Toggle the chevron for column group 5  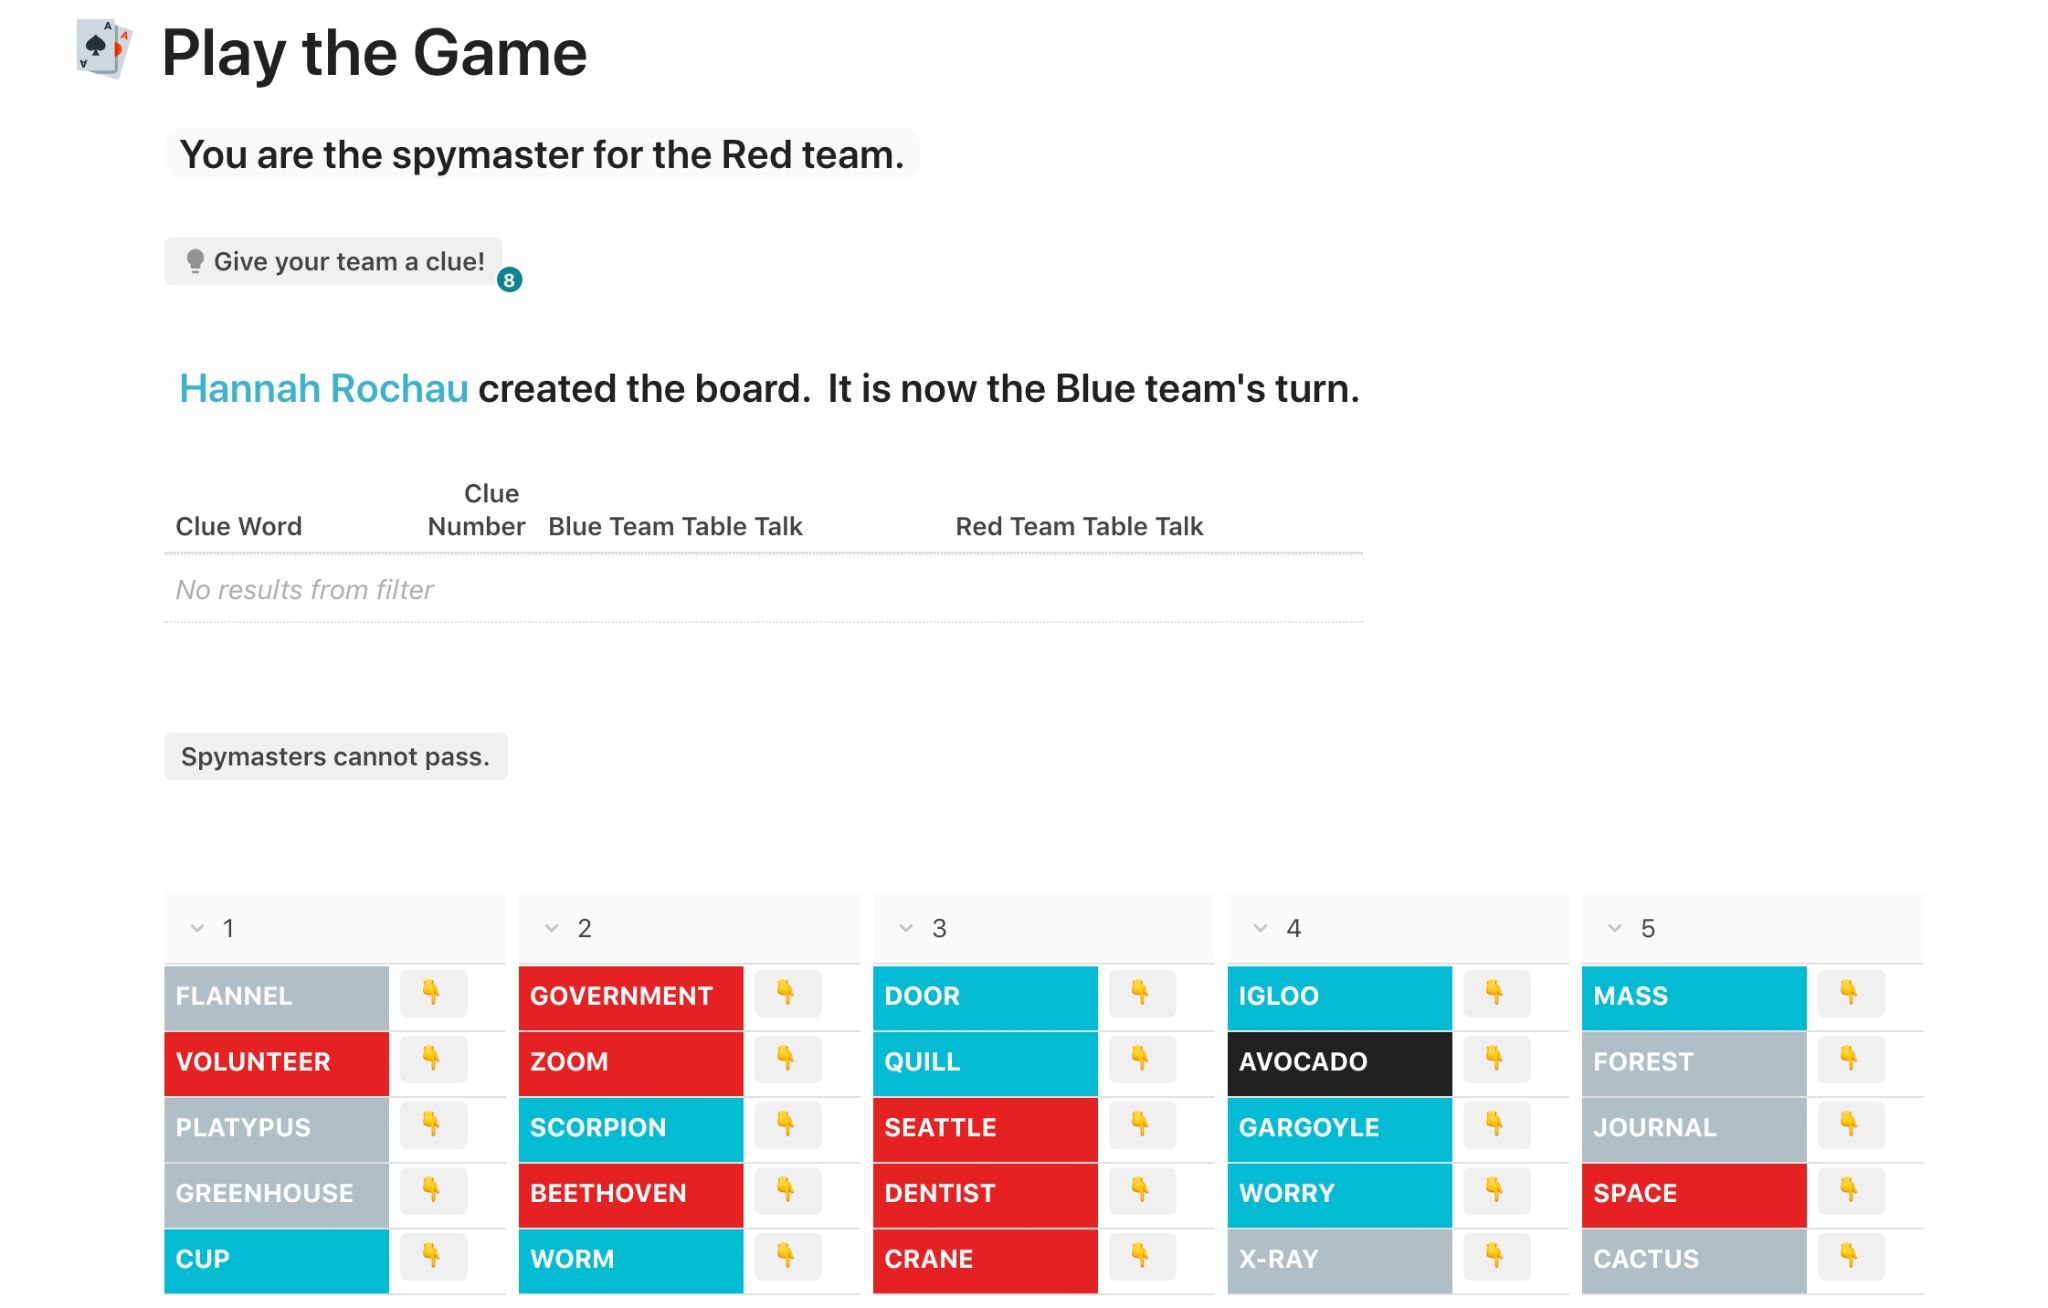tap(1615, 928)
